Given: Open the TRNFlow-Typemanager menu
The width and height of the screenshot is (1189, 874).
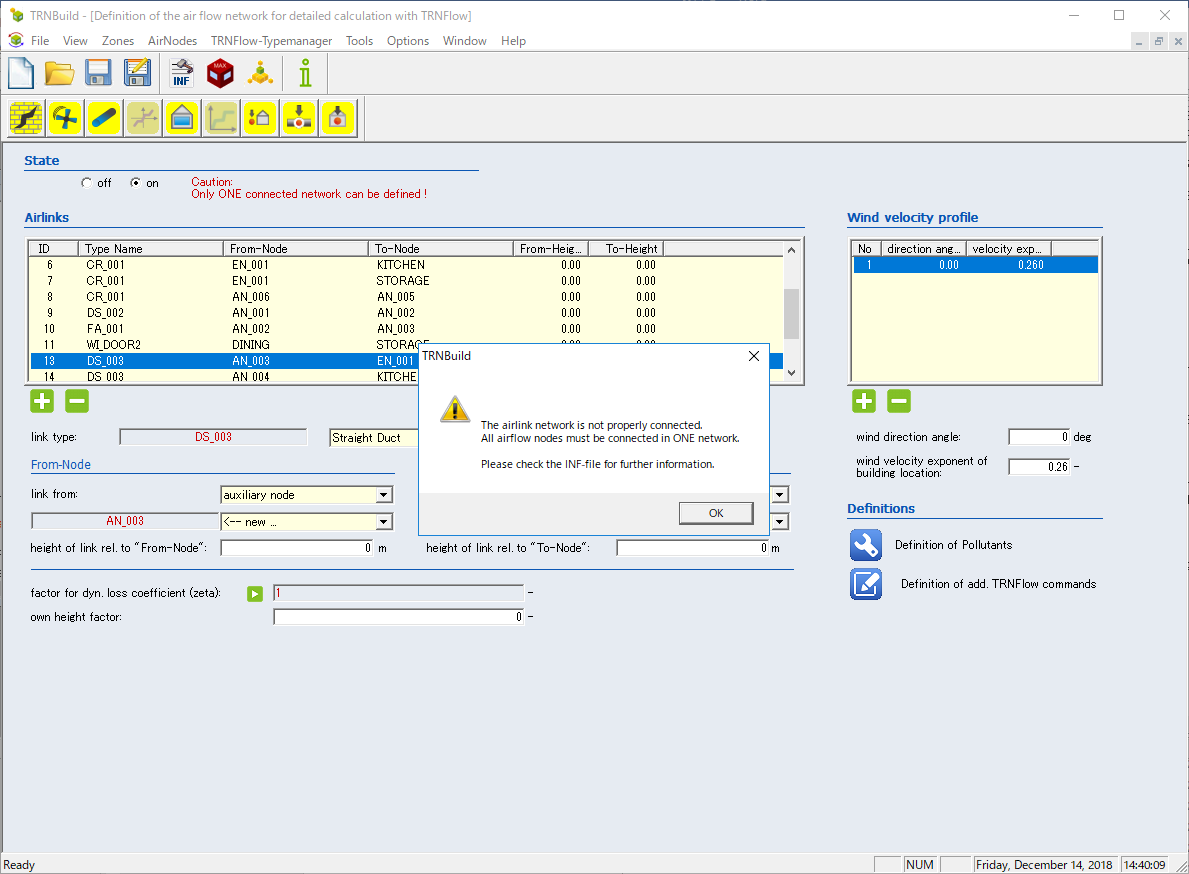Looking at the screenshot, I should pyautogui.click(x=271, y=41).
